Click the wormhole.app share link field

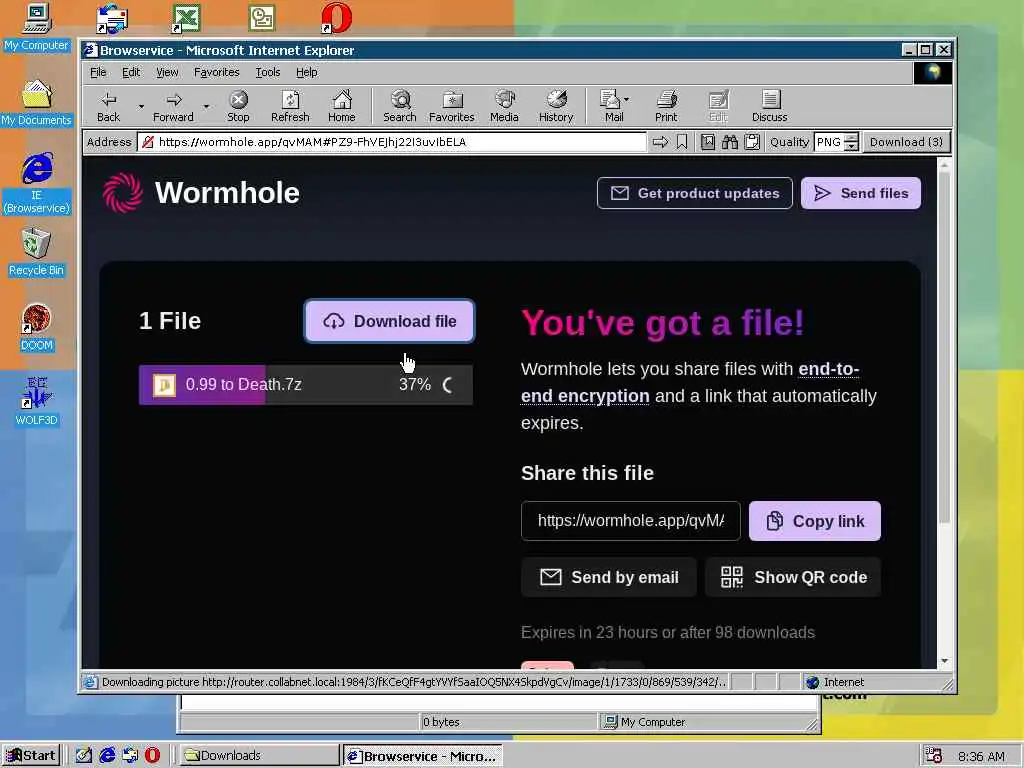click(x=631, y=520)
